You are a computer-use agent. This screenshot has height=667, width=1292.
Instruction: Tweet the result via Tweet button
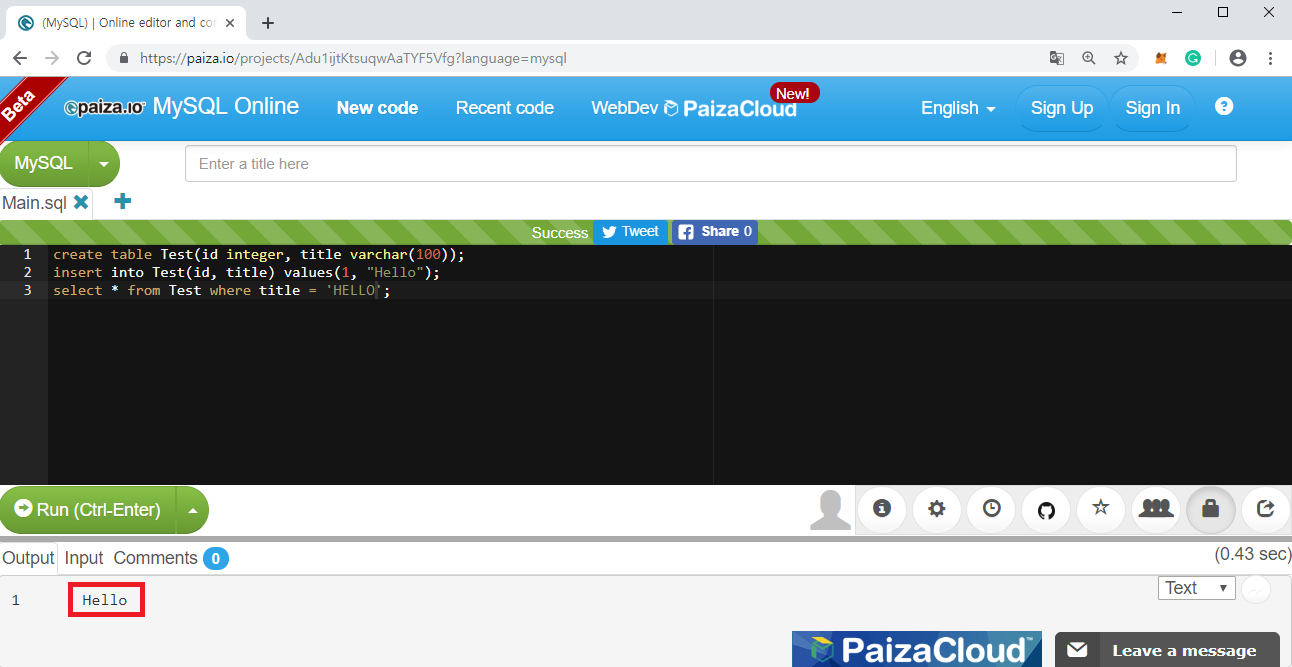[x=630, y=232]
